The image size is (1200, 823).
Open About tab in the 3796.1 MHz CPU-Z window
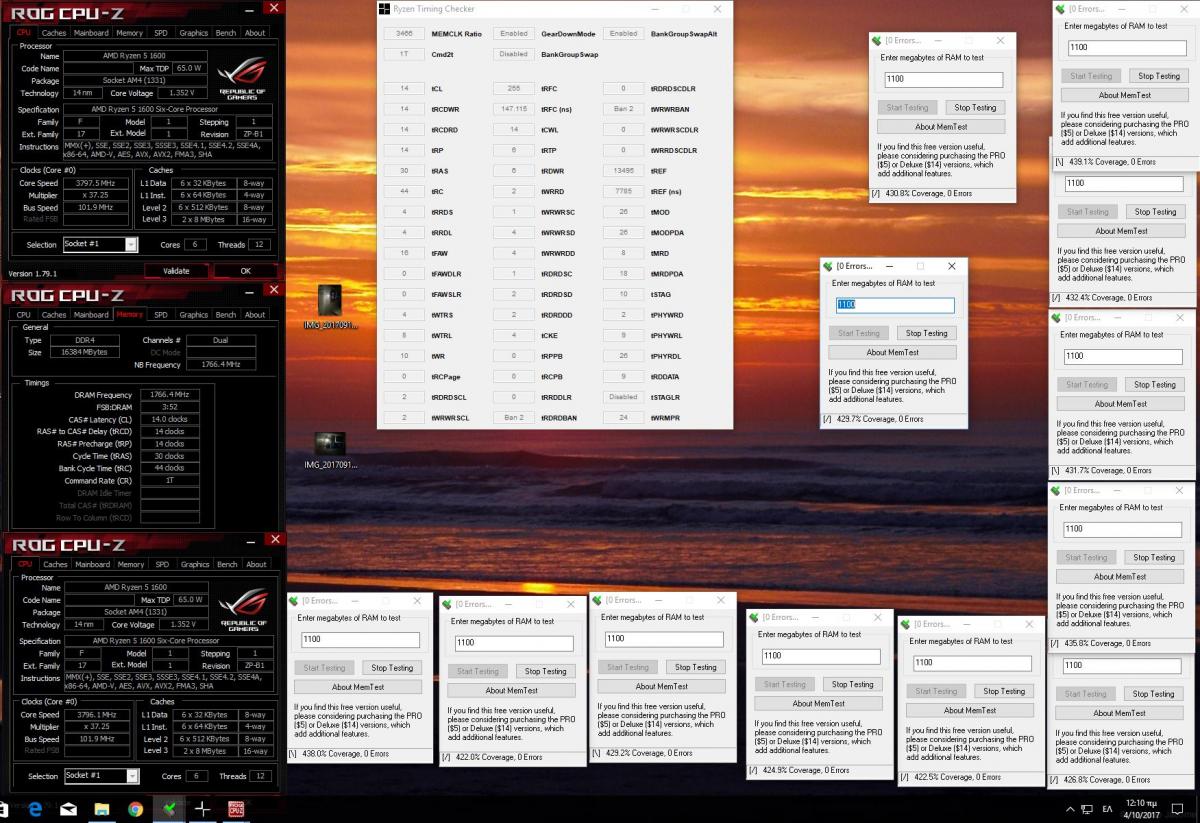[257, 565]
